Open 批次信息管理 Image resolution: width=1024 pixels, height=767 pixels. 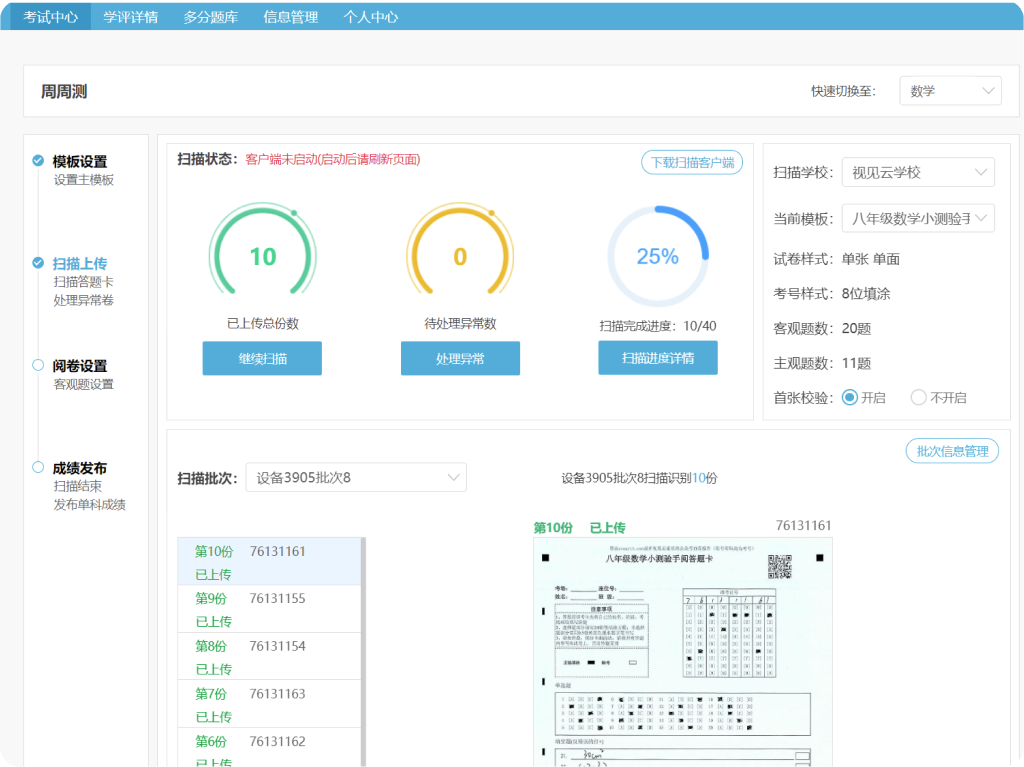pyautogui.click(x=951, y=450)
